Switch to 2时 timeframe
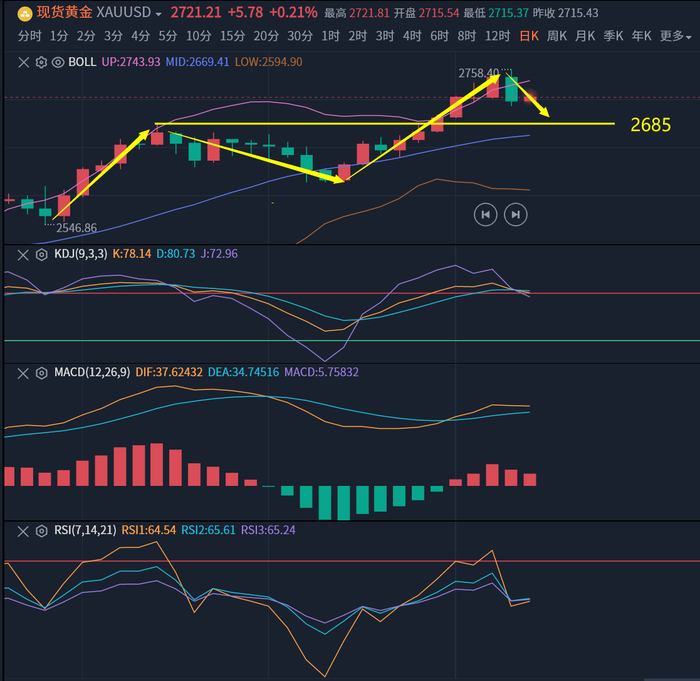Viewport: 700px width, 681px height. [358, 36]
